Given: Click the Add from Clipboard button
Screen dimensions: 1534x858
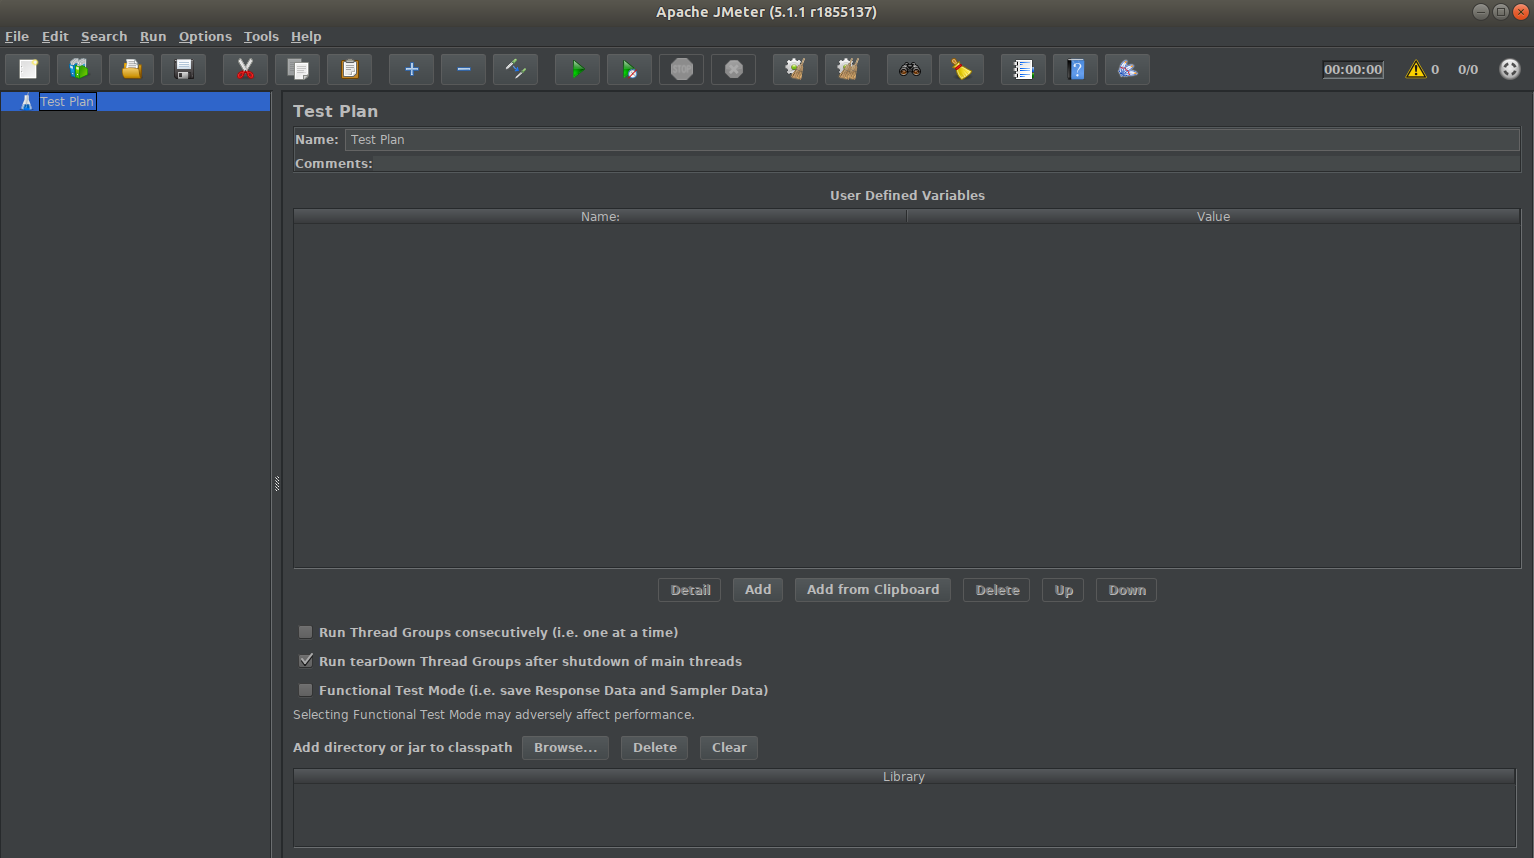Looking at the screenshot, I should pos(872,590).
